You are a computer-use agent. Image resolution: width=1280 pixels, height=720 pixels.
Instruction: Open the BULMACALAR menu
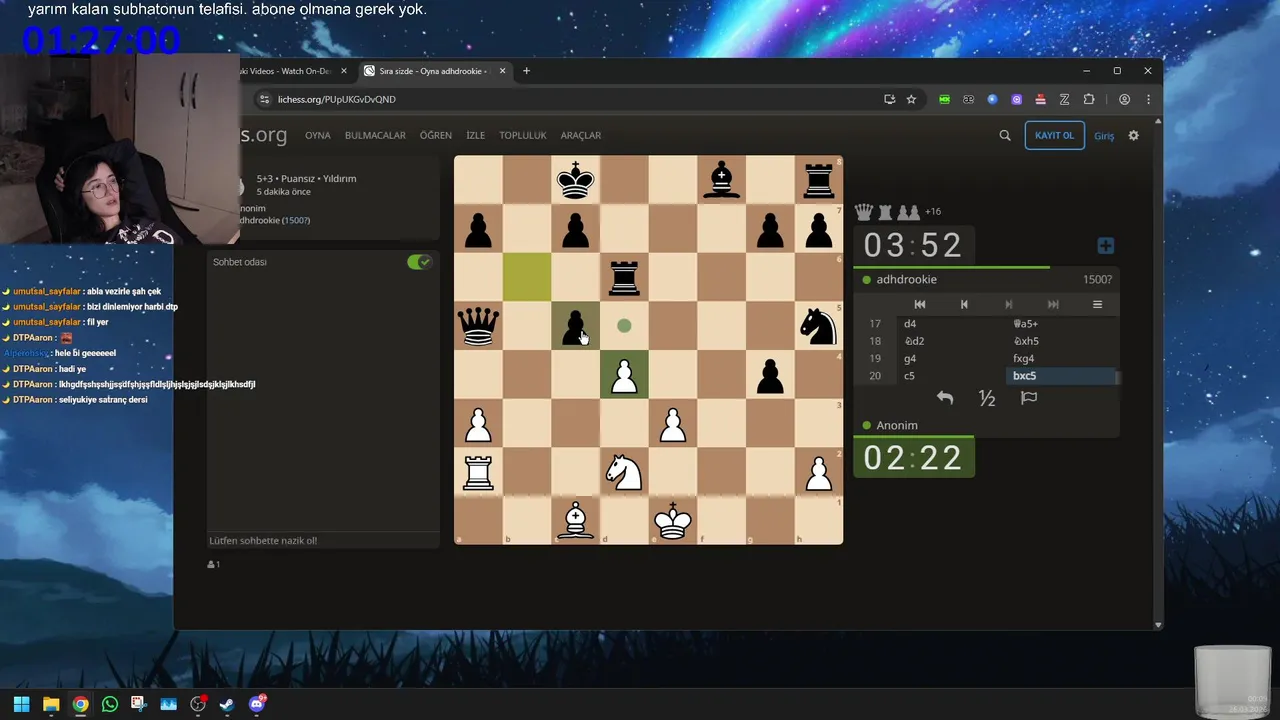pyautogui.click(x=375, y=136)
